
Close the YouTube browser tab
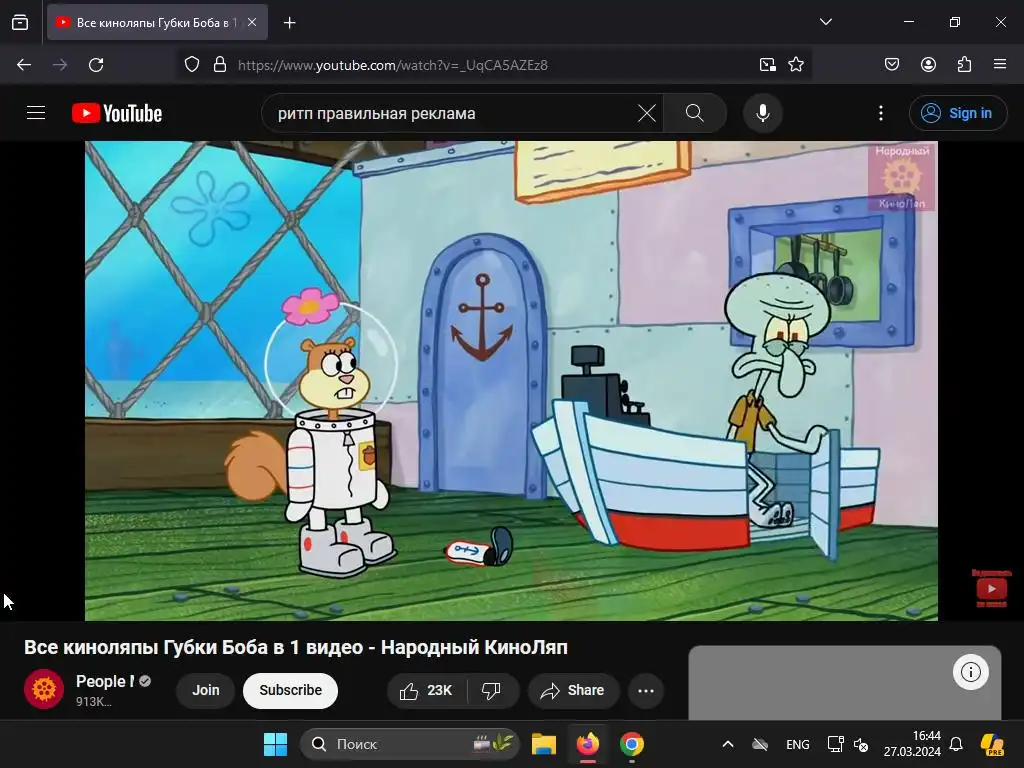point(252,22)
